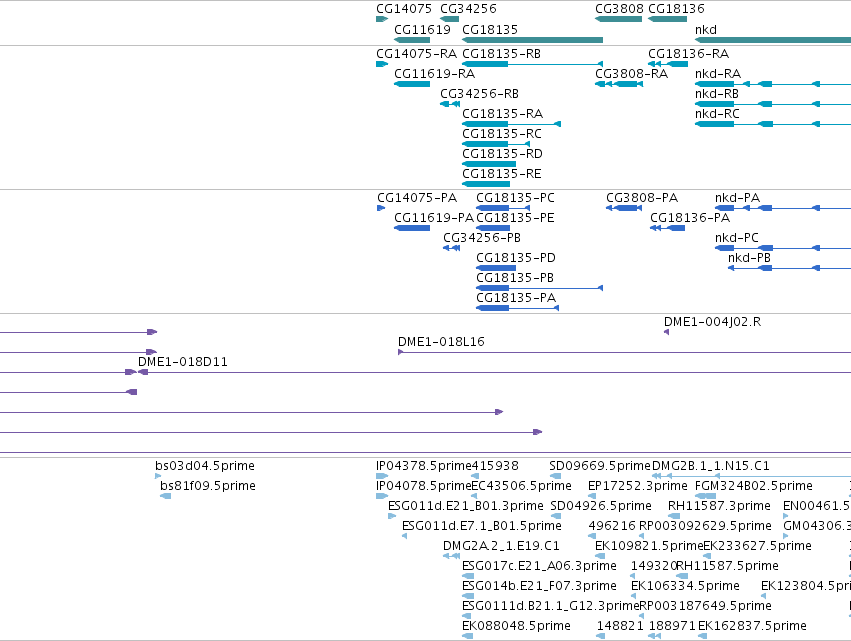The height and width of the screenshot is (641, 851).
Task: Click the 496216 EST label
Action: (612, 526)
